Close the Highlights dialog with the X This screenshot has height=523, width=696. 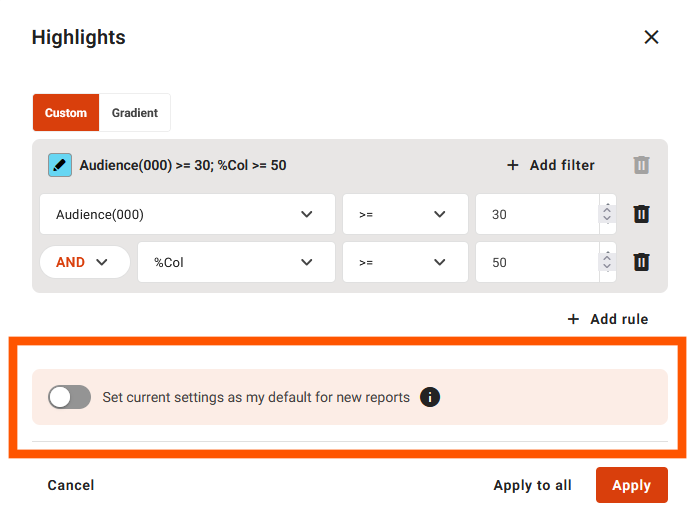[x=651, y=37]
